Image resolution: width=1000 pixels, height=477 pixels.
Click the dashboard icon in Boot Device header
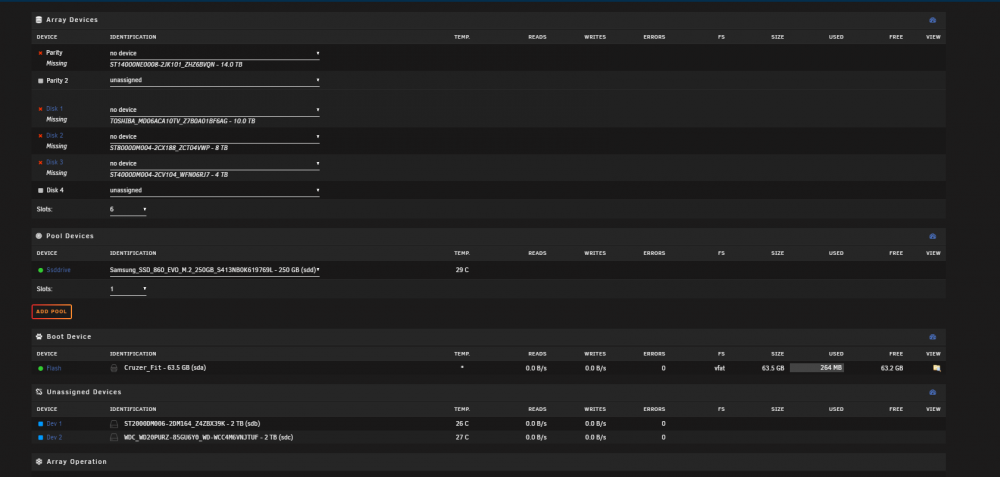coord(932,337)
